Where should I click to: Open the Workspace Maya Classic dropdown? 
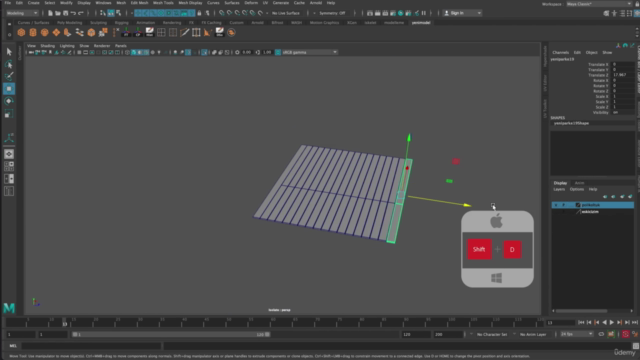[599, 4]
